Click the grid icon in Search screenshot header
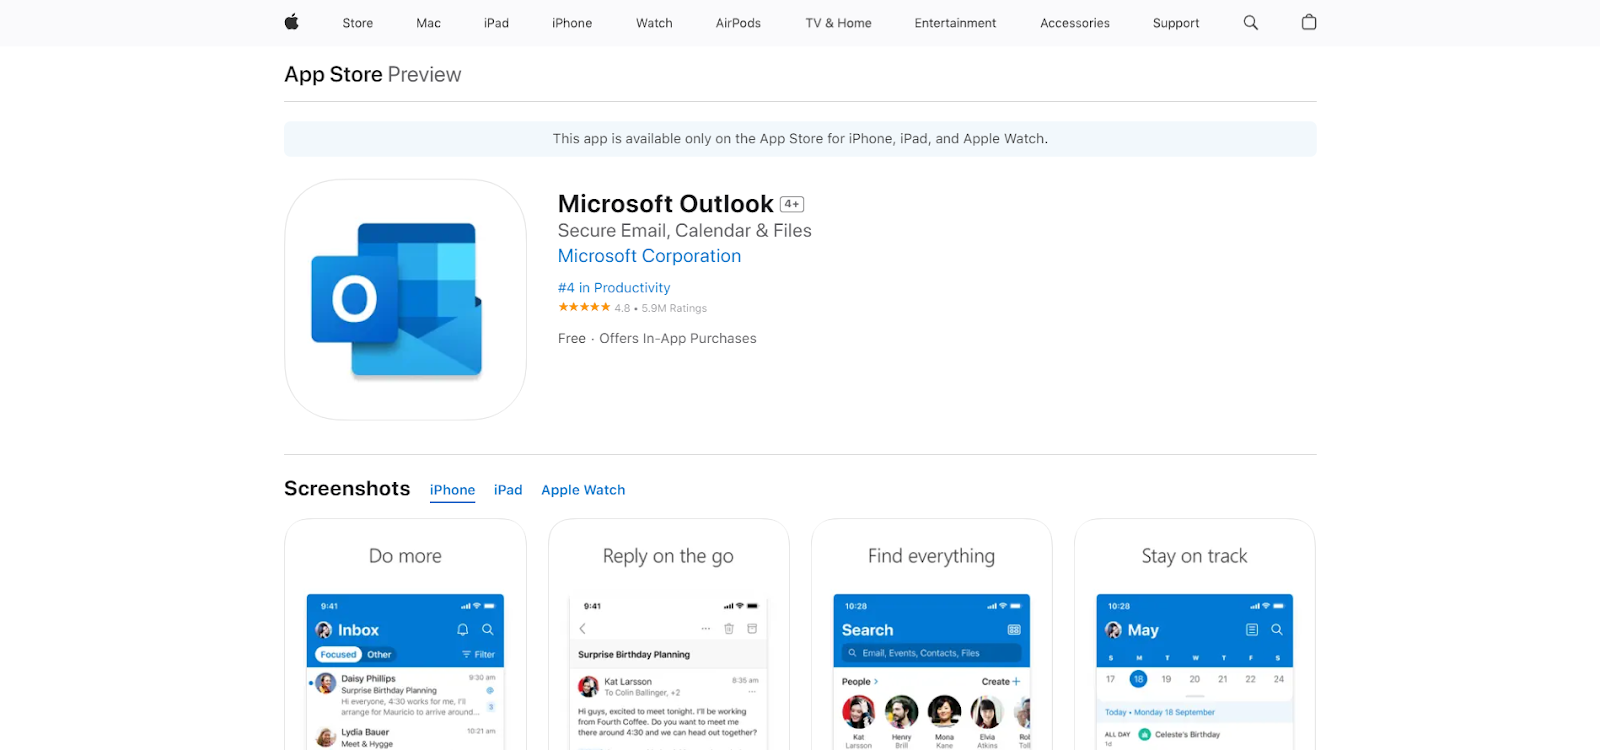 1014,630
